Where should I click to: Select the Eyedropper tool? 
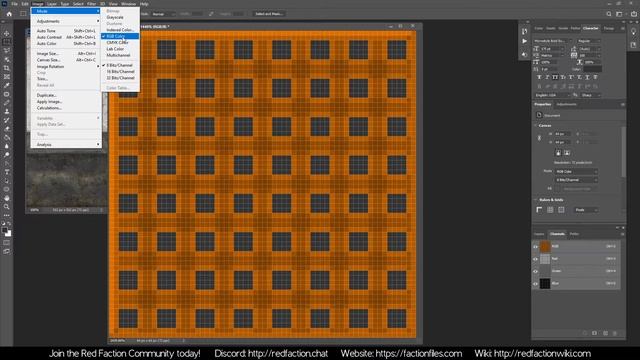7,85
